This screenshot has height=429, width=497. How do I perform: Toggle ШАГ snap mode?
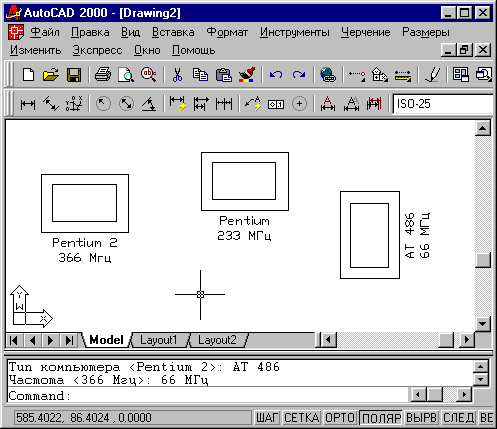coord(267,418)
